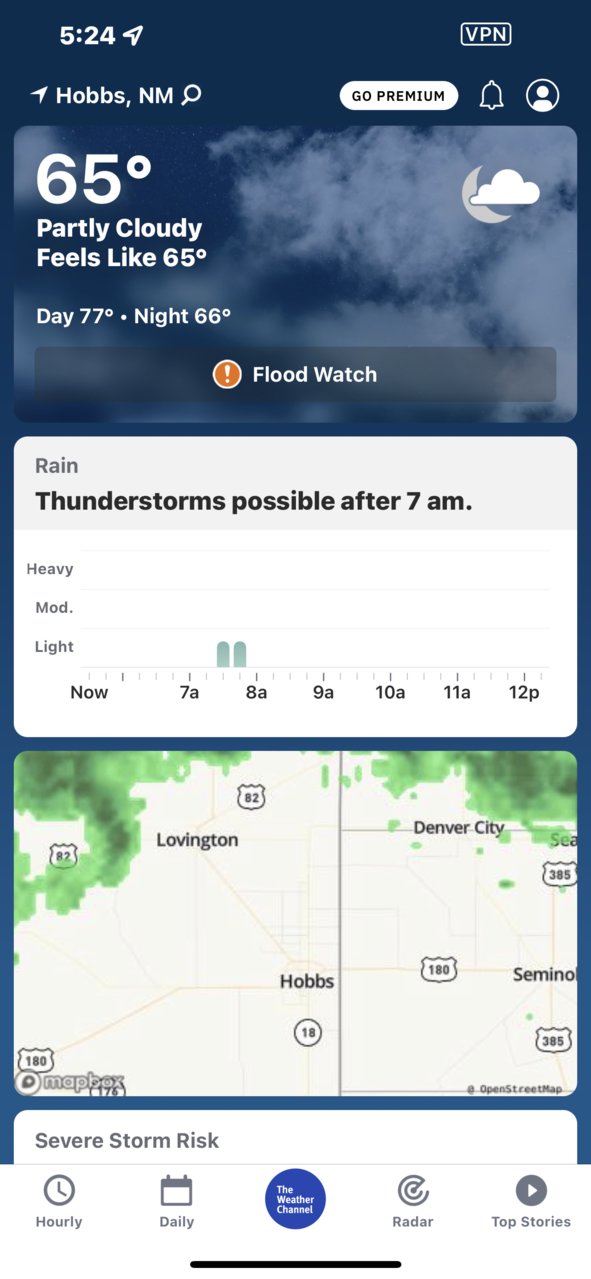Open The Weather Channel home icon
Screen dimensions: 591x1279
point(295,1199)
